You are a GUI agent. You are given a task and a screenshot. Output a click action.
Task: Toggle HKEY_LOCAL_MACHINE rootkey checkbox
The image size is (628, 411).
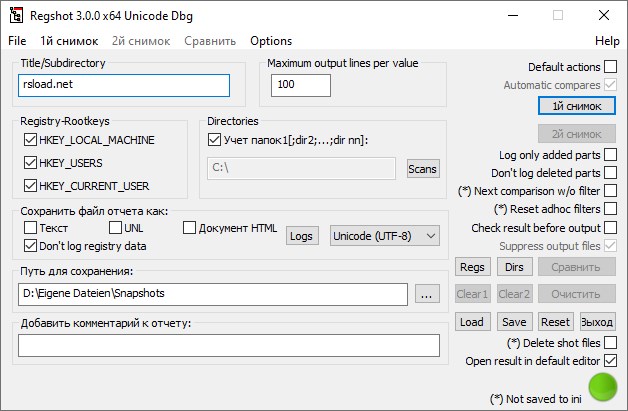30,140
